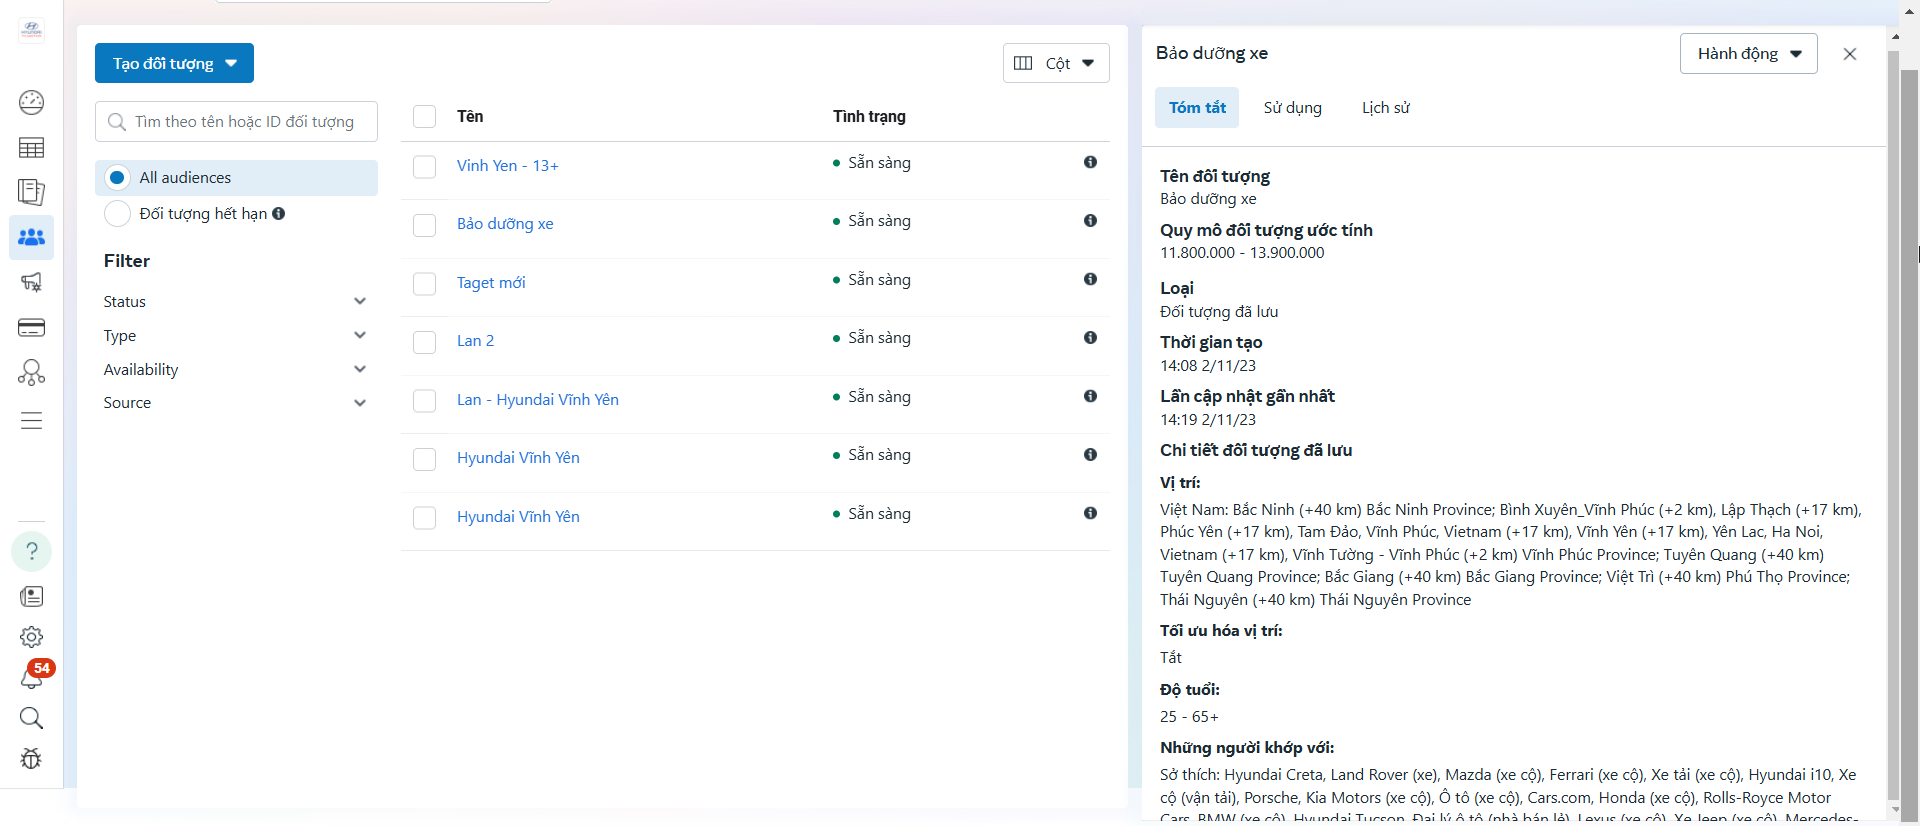
Task: Open the help question mark icon
Action: point(31,551)
